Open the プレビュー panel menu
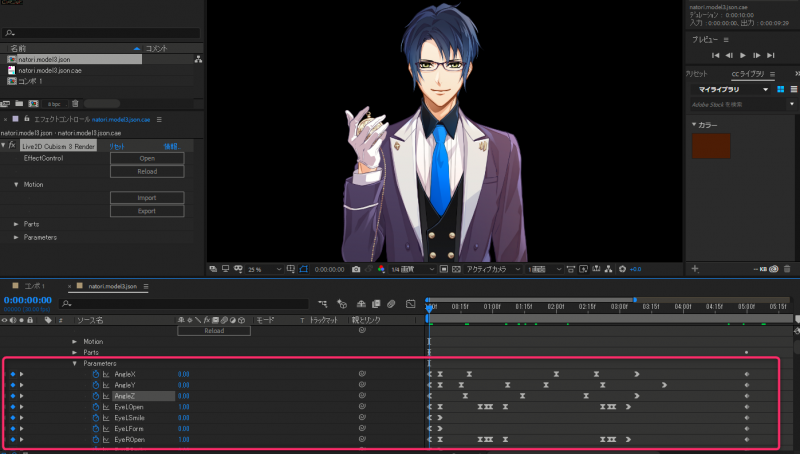The height and width of the screenshot is (454, 800). coord(726,40)
